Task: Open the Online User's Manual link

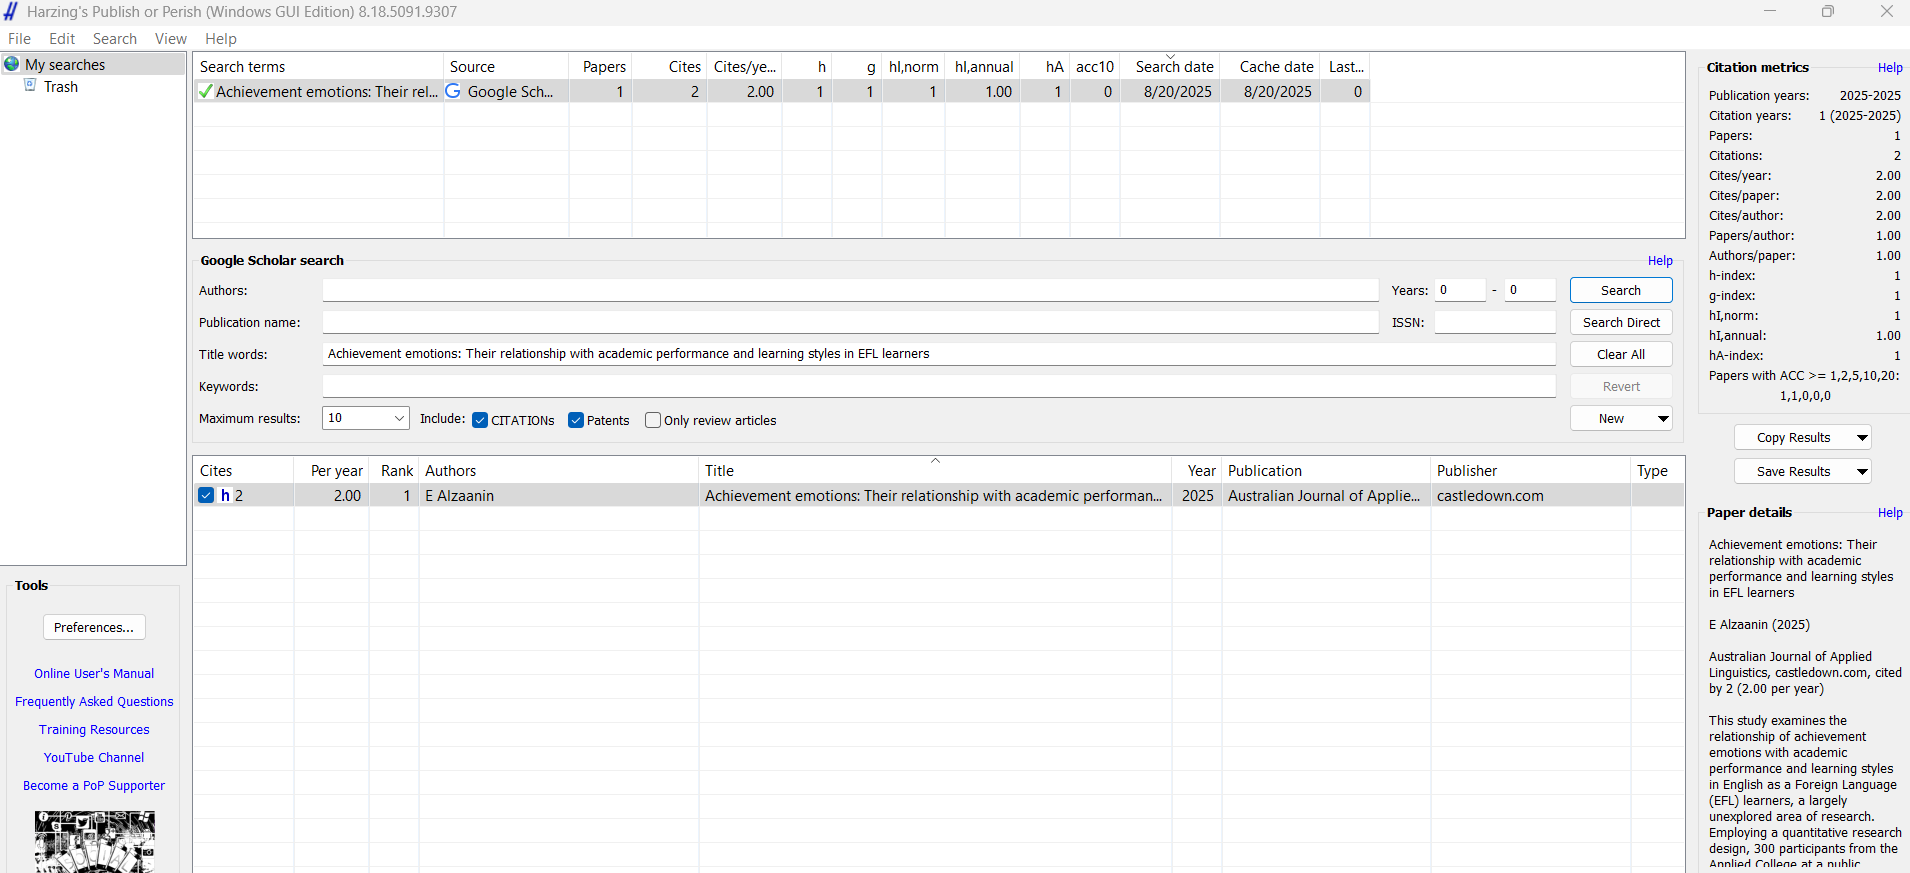Action: coord(94,674)
